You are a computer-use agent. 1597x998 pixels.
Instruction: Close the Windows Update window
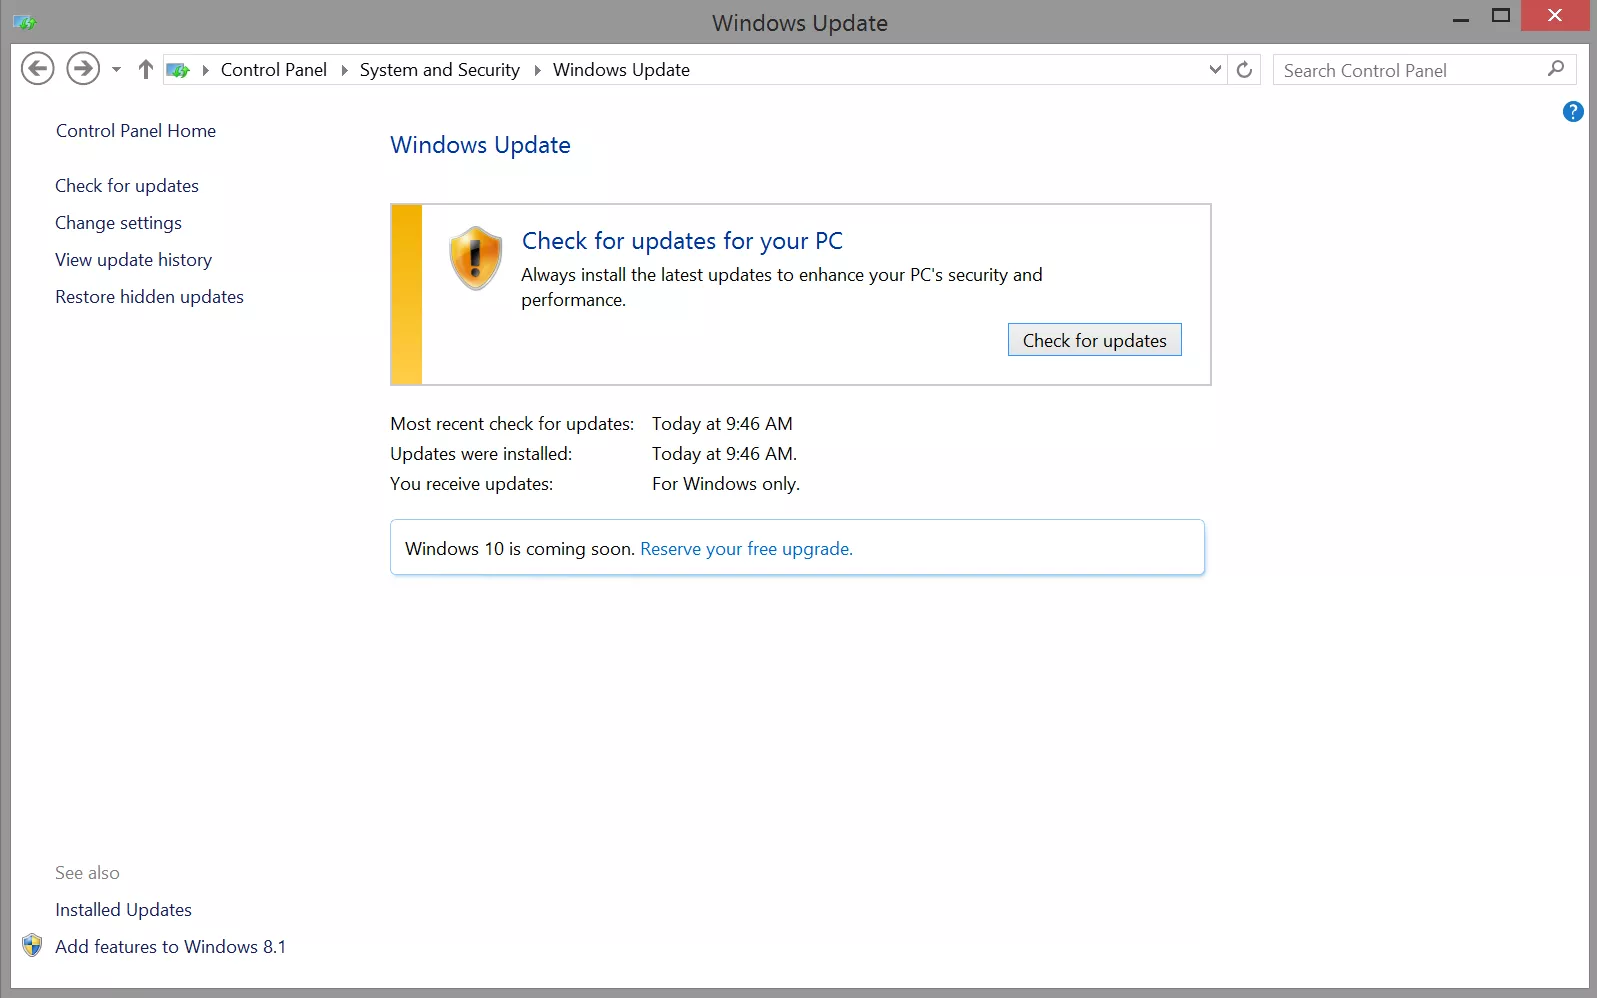[1554, 16]
